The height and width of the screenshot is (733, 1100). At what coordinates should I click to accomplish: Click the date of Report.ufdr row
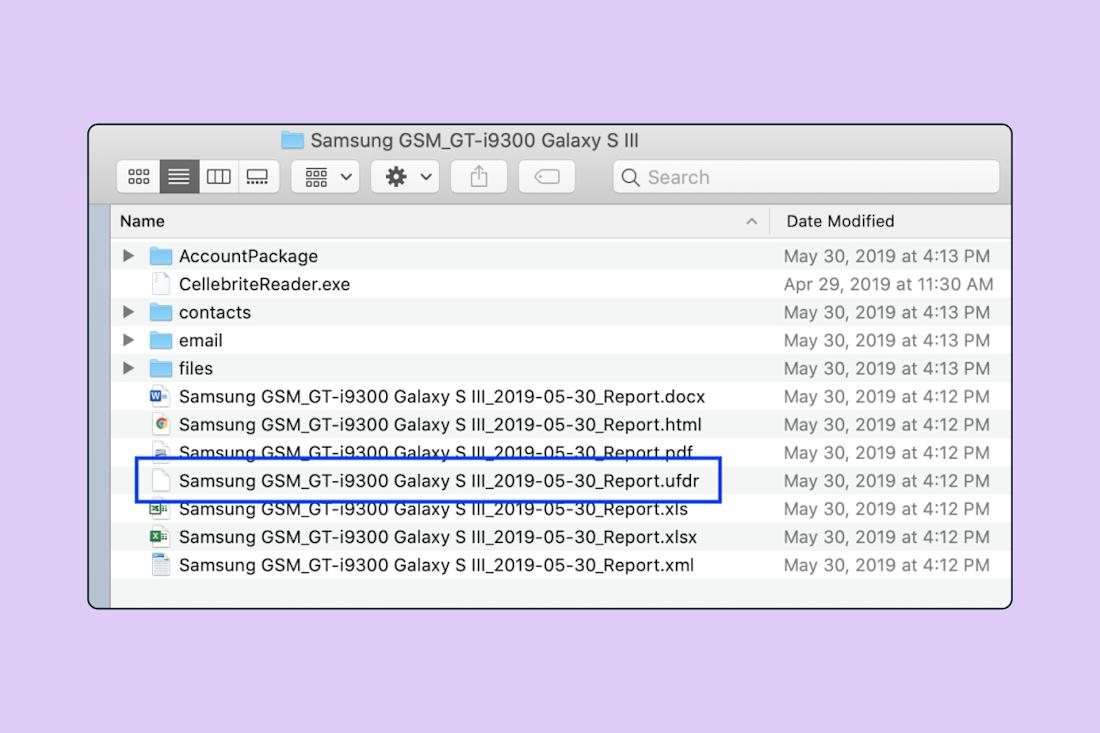(887, 480)
